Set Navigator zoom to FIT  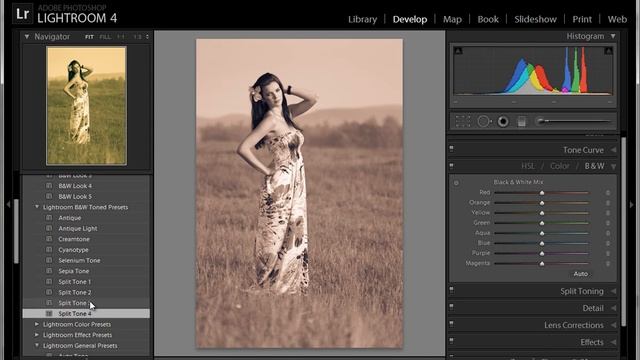(x=89, y=37)
